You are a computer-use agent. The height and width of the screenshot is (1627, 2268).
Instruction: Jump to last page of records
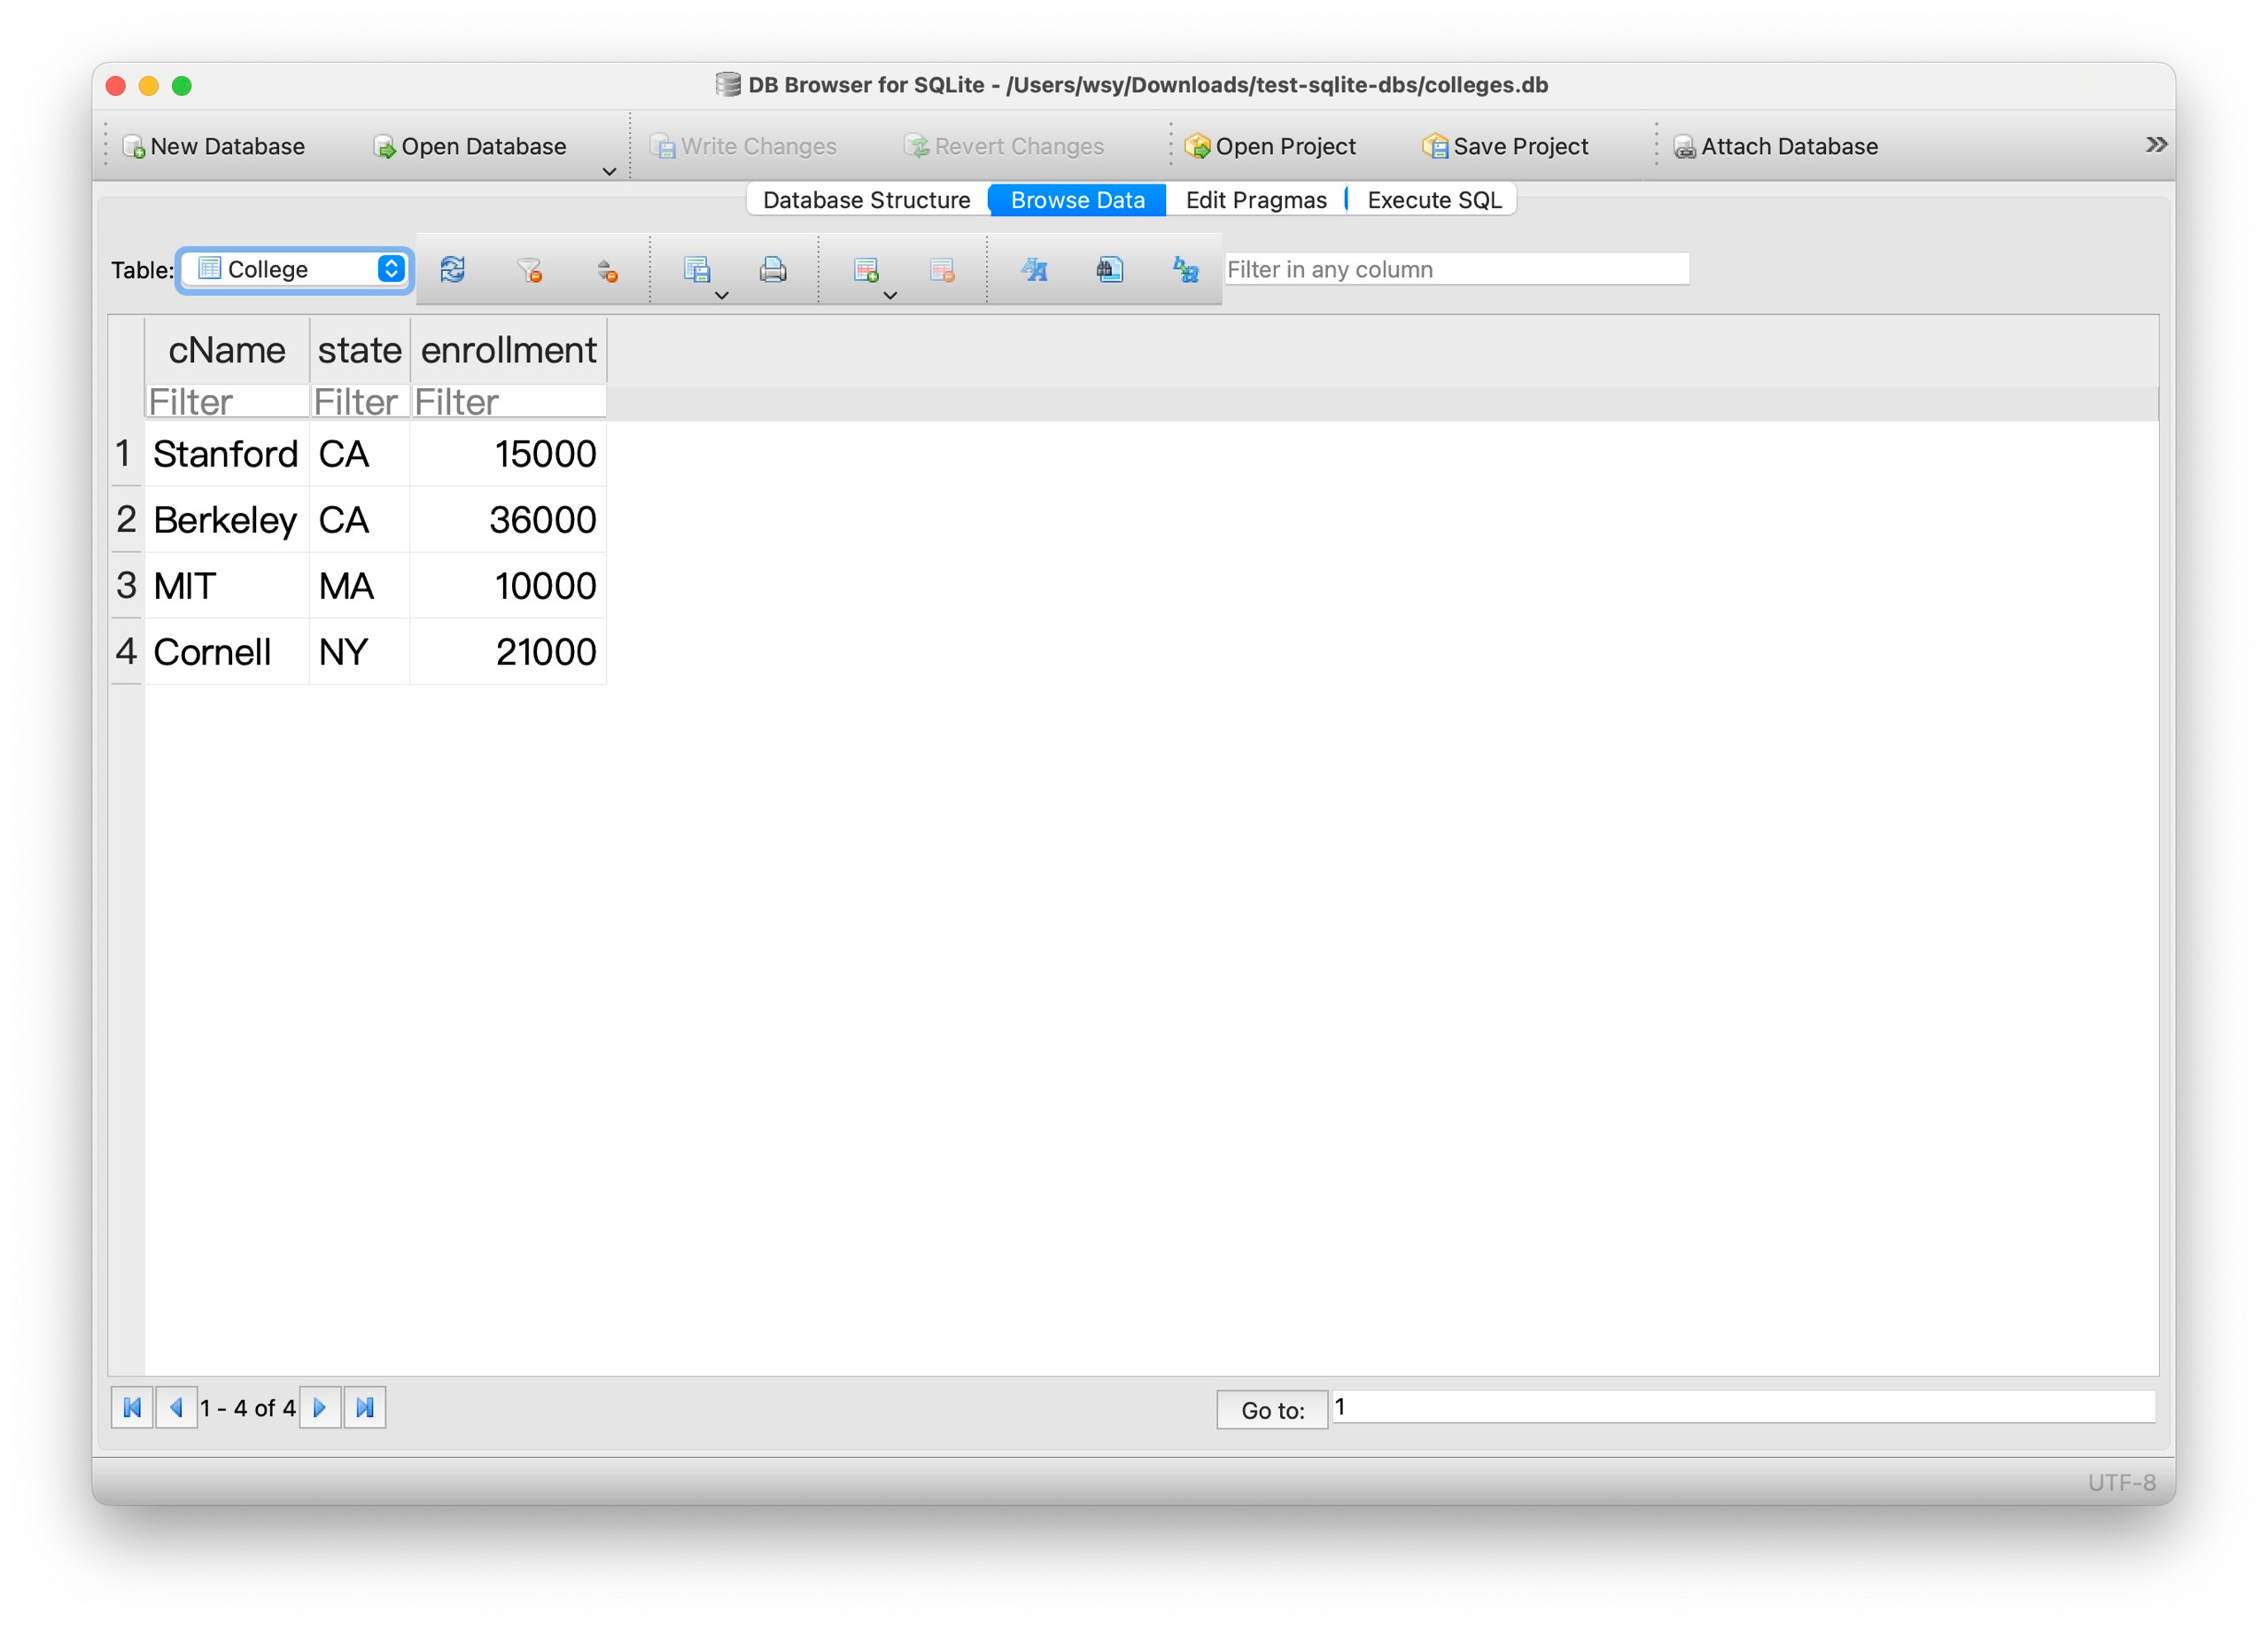(365, 1408)
